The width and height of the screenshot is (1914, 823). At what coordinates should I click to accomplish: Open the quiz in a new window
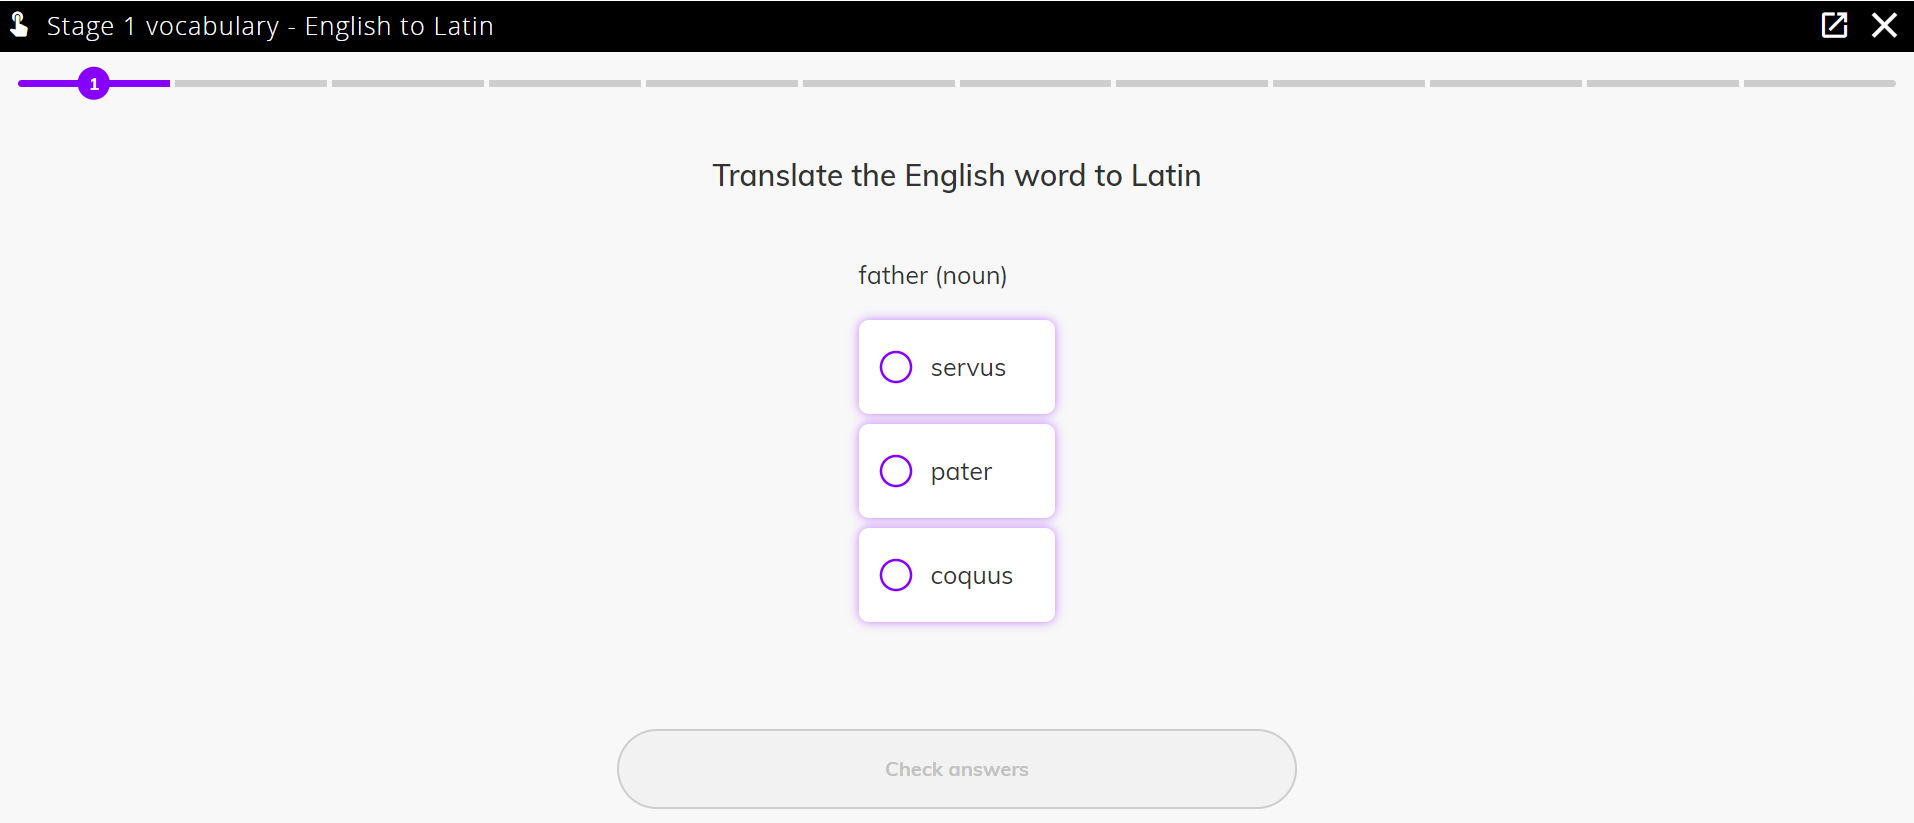1834,25
